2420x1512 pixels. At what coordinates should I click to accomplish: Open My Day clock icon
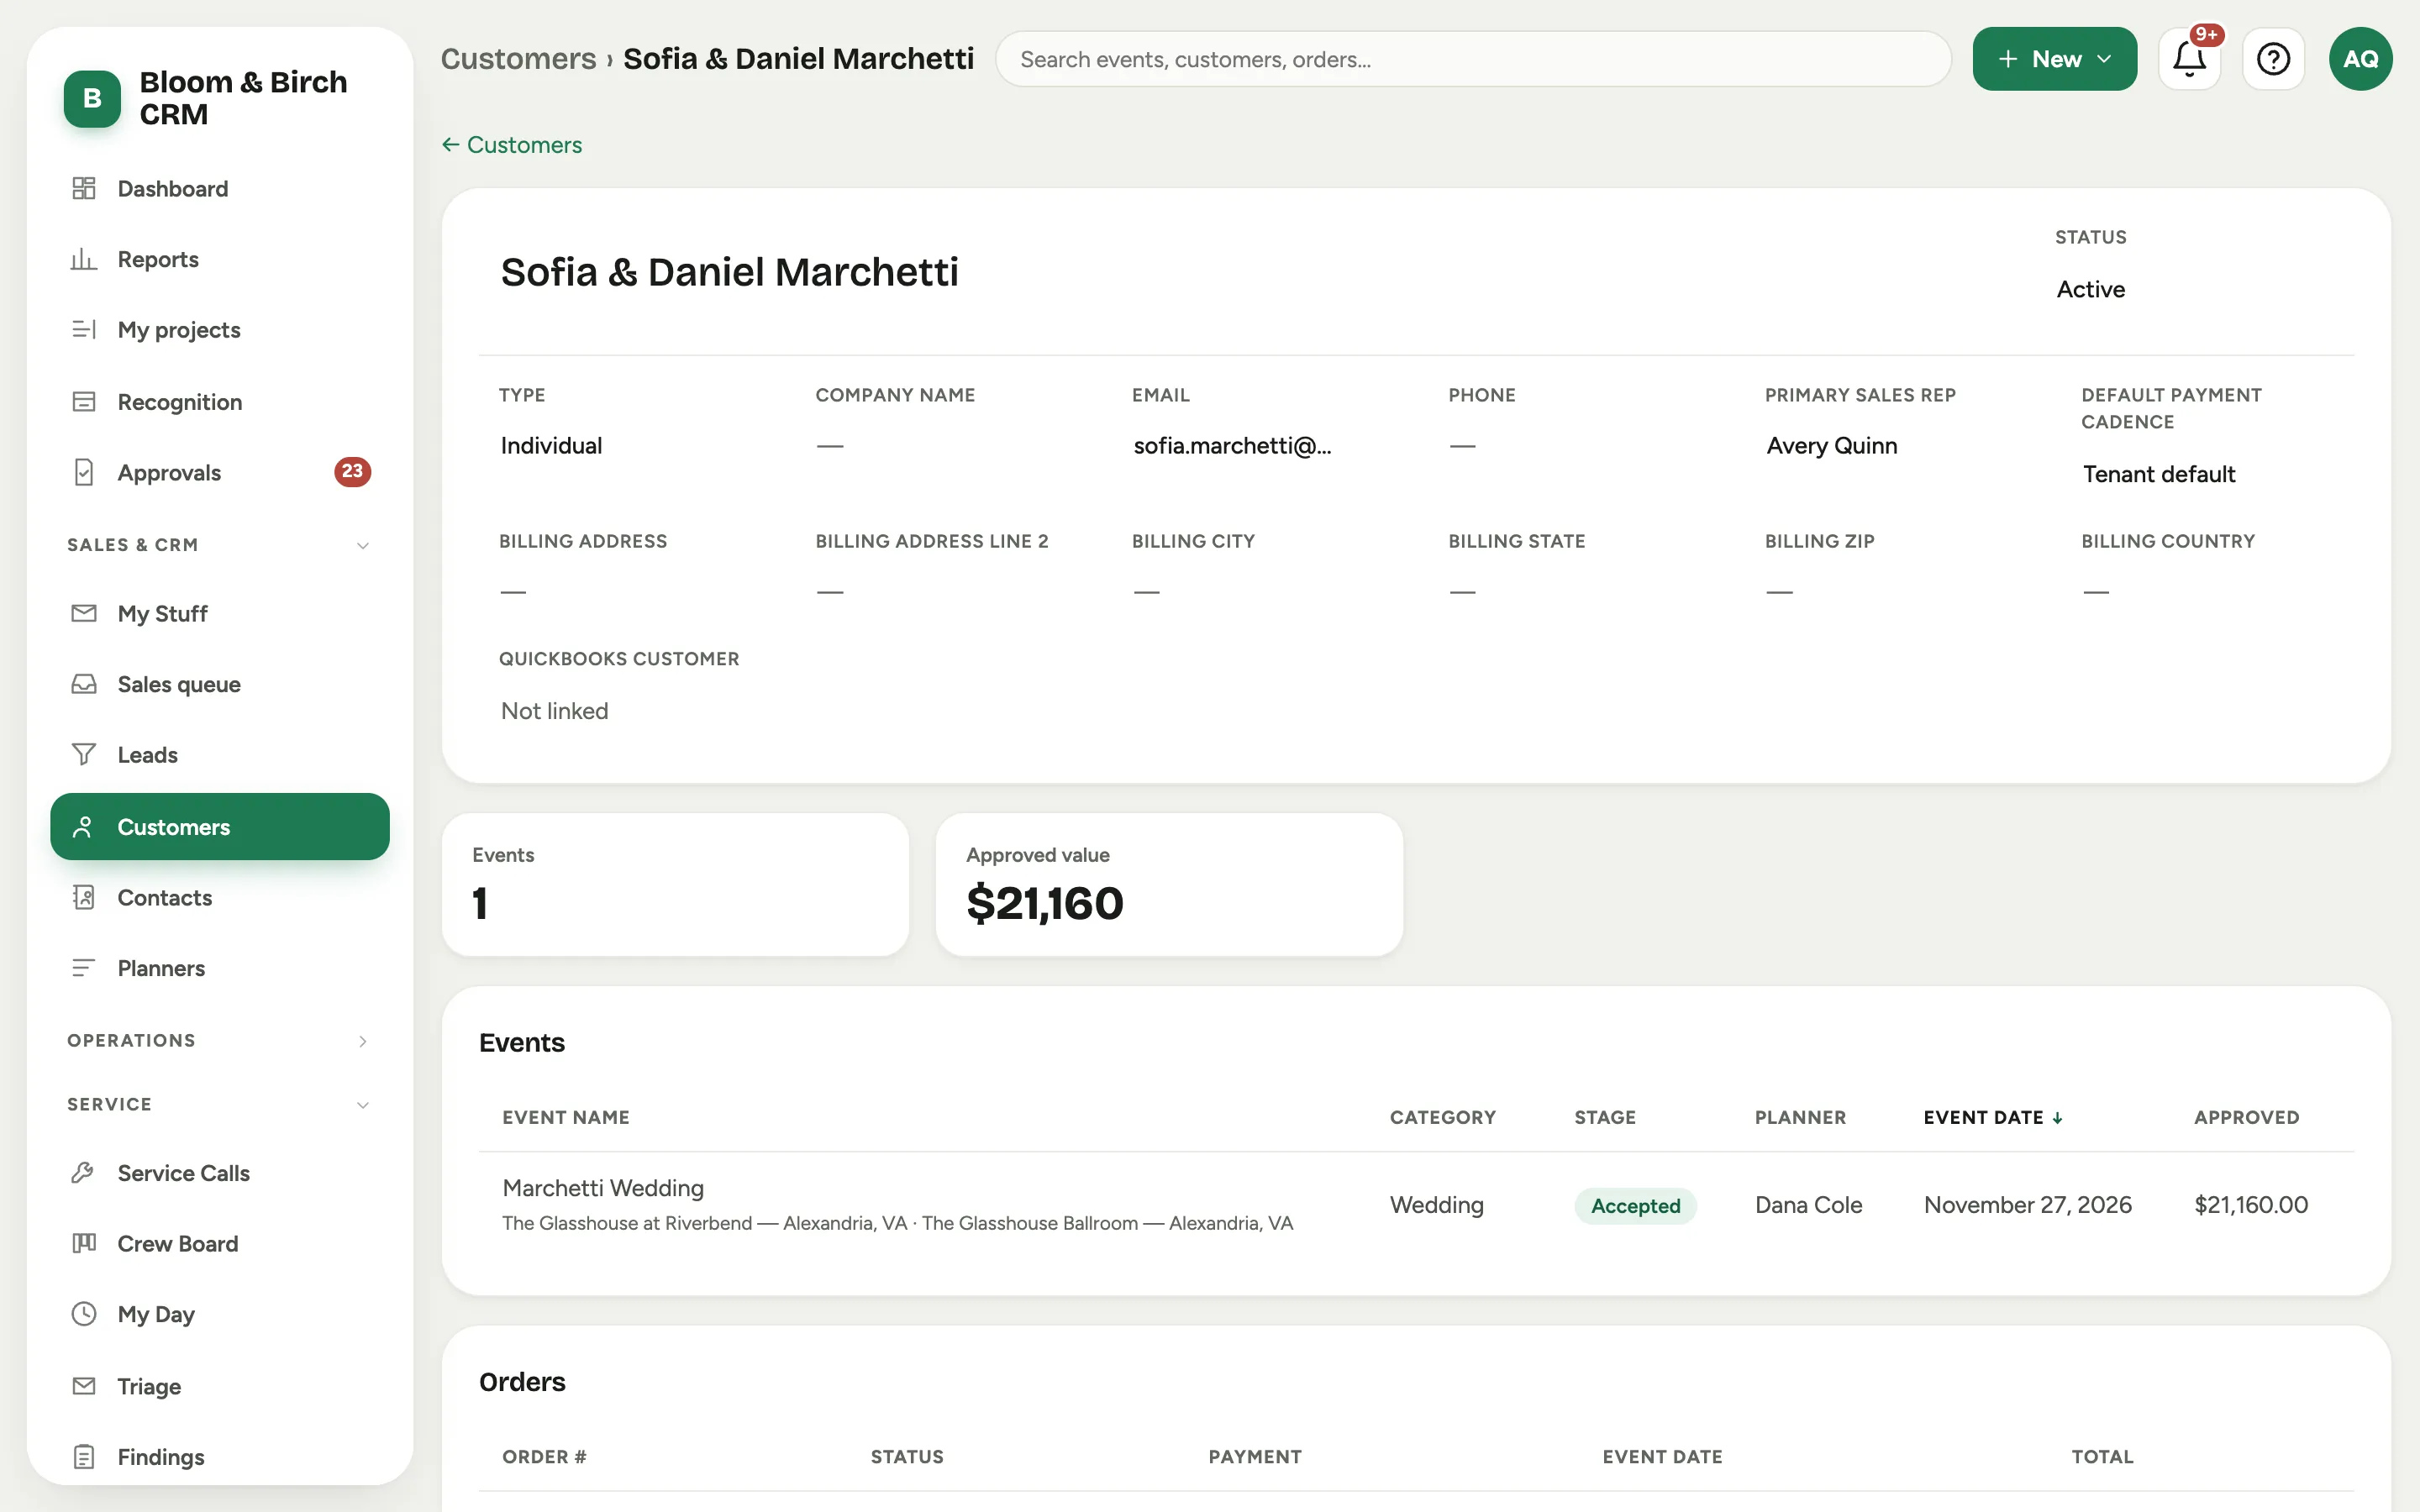click(84, 1313)
